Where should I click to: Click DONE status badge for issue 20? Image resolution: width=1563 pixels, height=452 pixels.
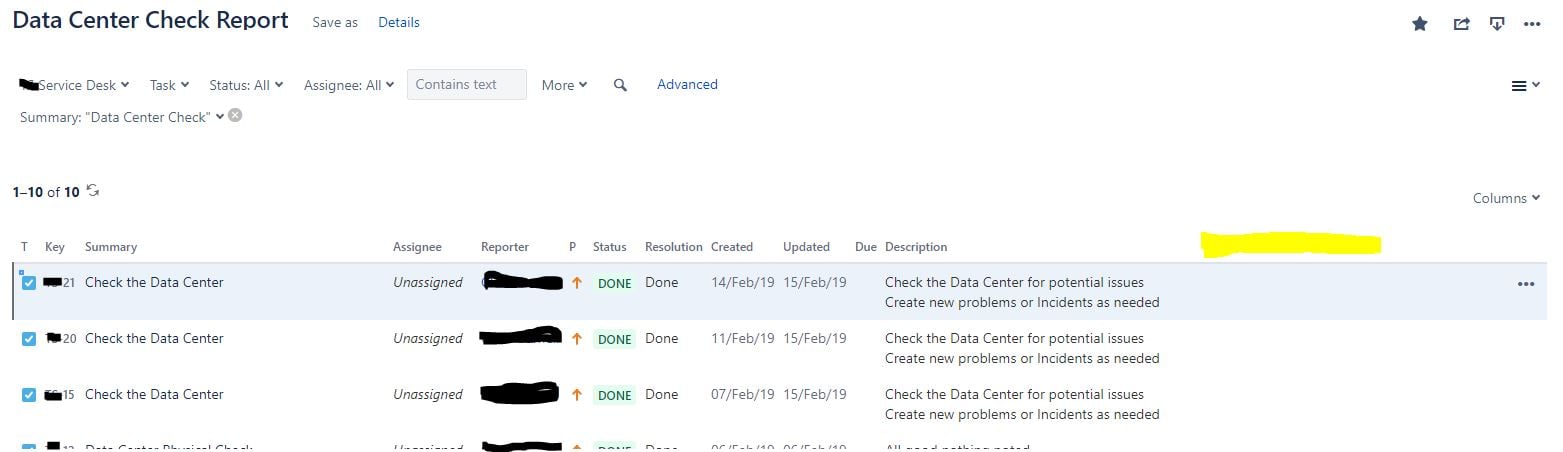pos(615,340)
